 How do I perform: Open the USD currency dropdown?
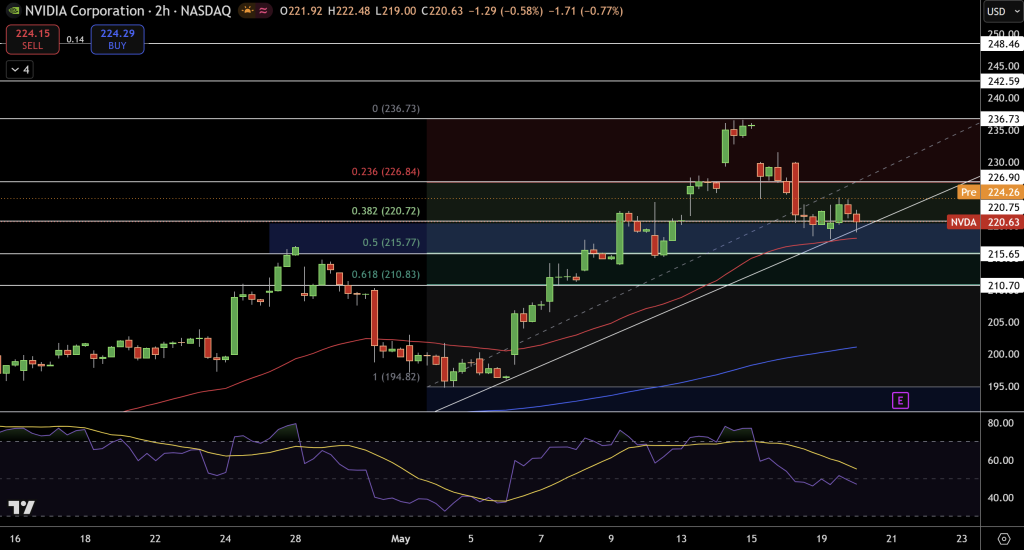[1002, 11]
